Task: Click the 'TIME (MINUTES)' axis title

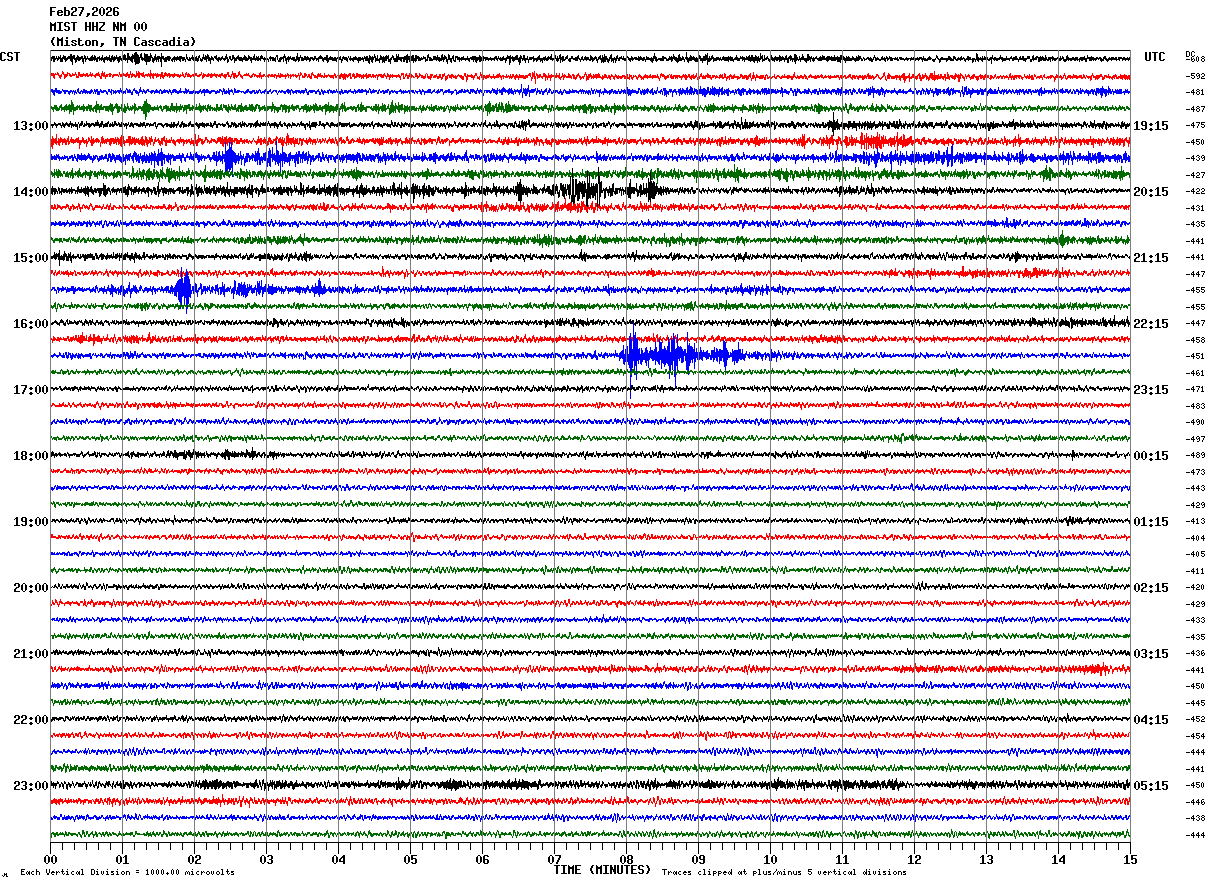Action: point(602,870)
